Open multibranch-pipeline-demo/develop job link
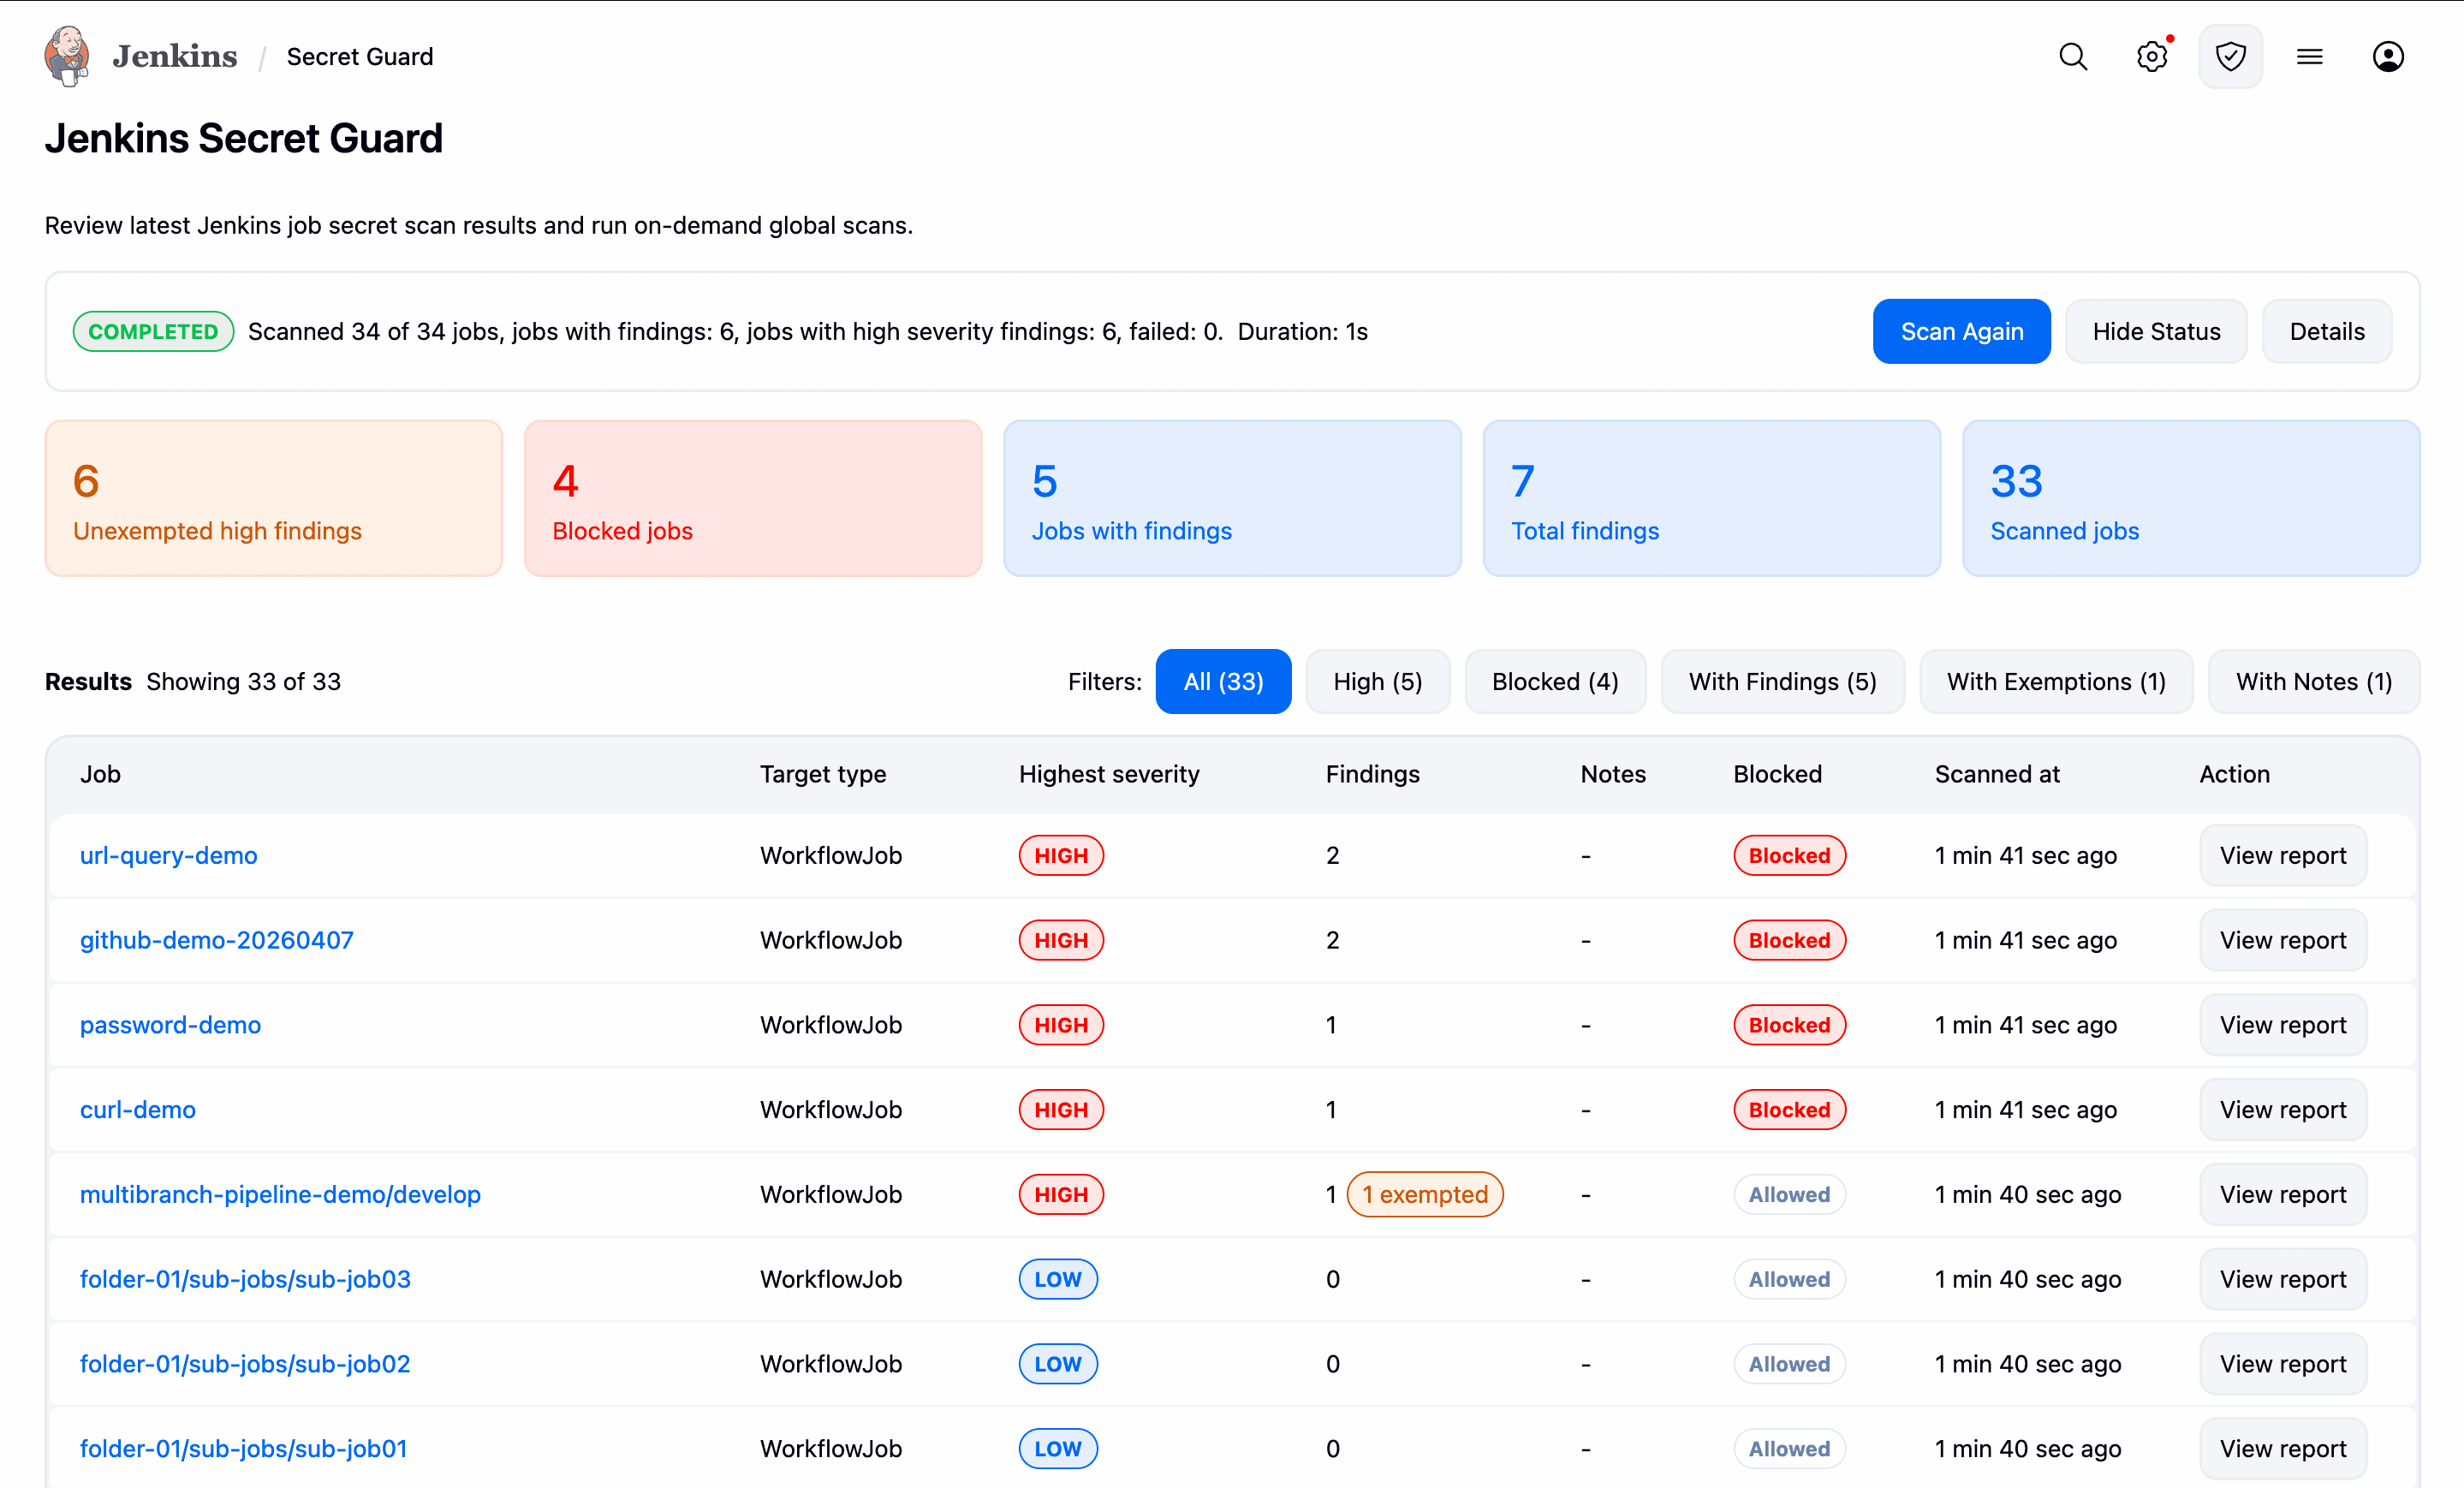Image resolution: width=2464 pixels, height=1488 pixels. (x=280, y=1194)
